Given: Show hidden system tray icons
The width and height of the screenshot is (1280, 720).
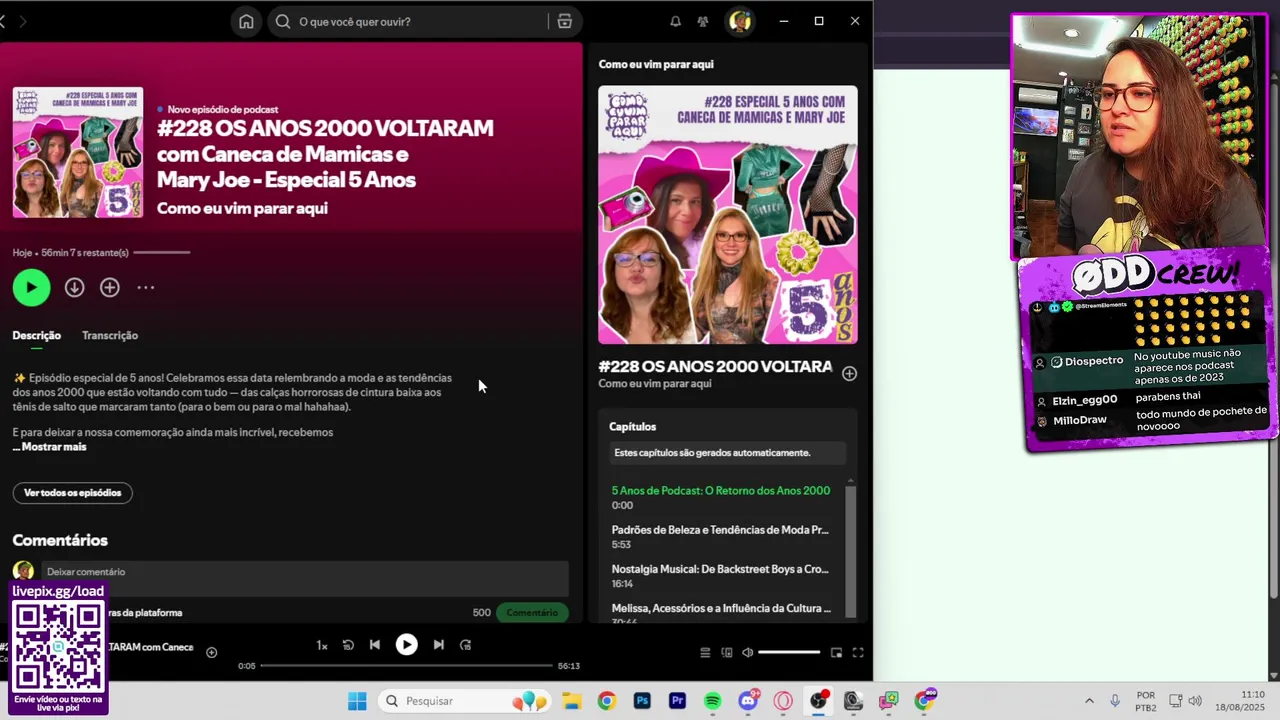Looking at the screenshot, I should [x=1089, y=701].
